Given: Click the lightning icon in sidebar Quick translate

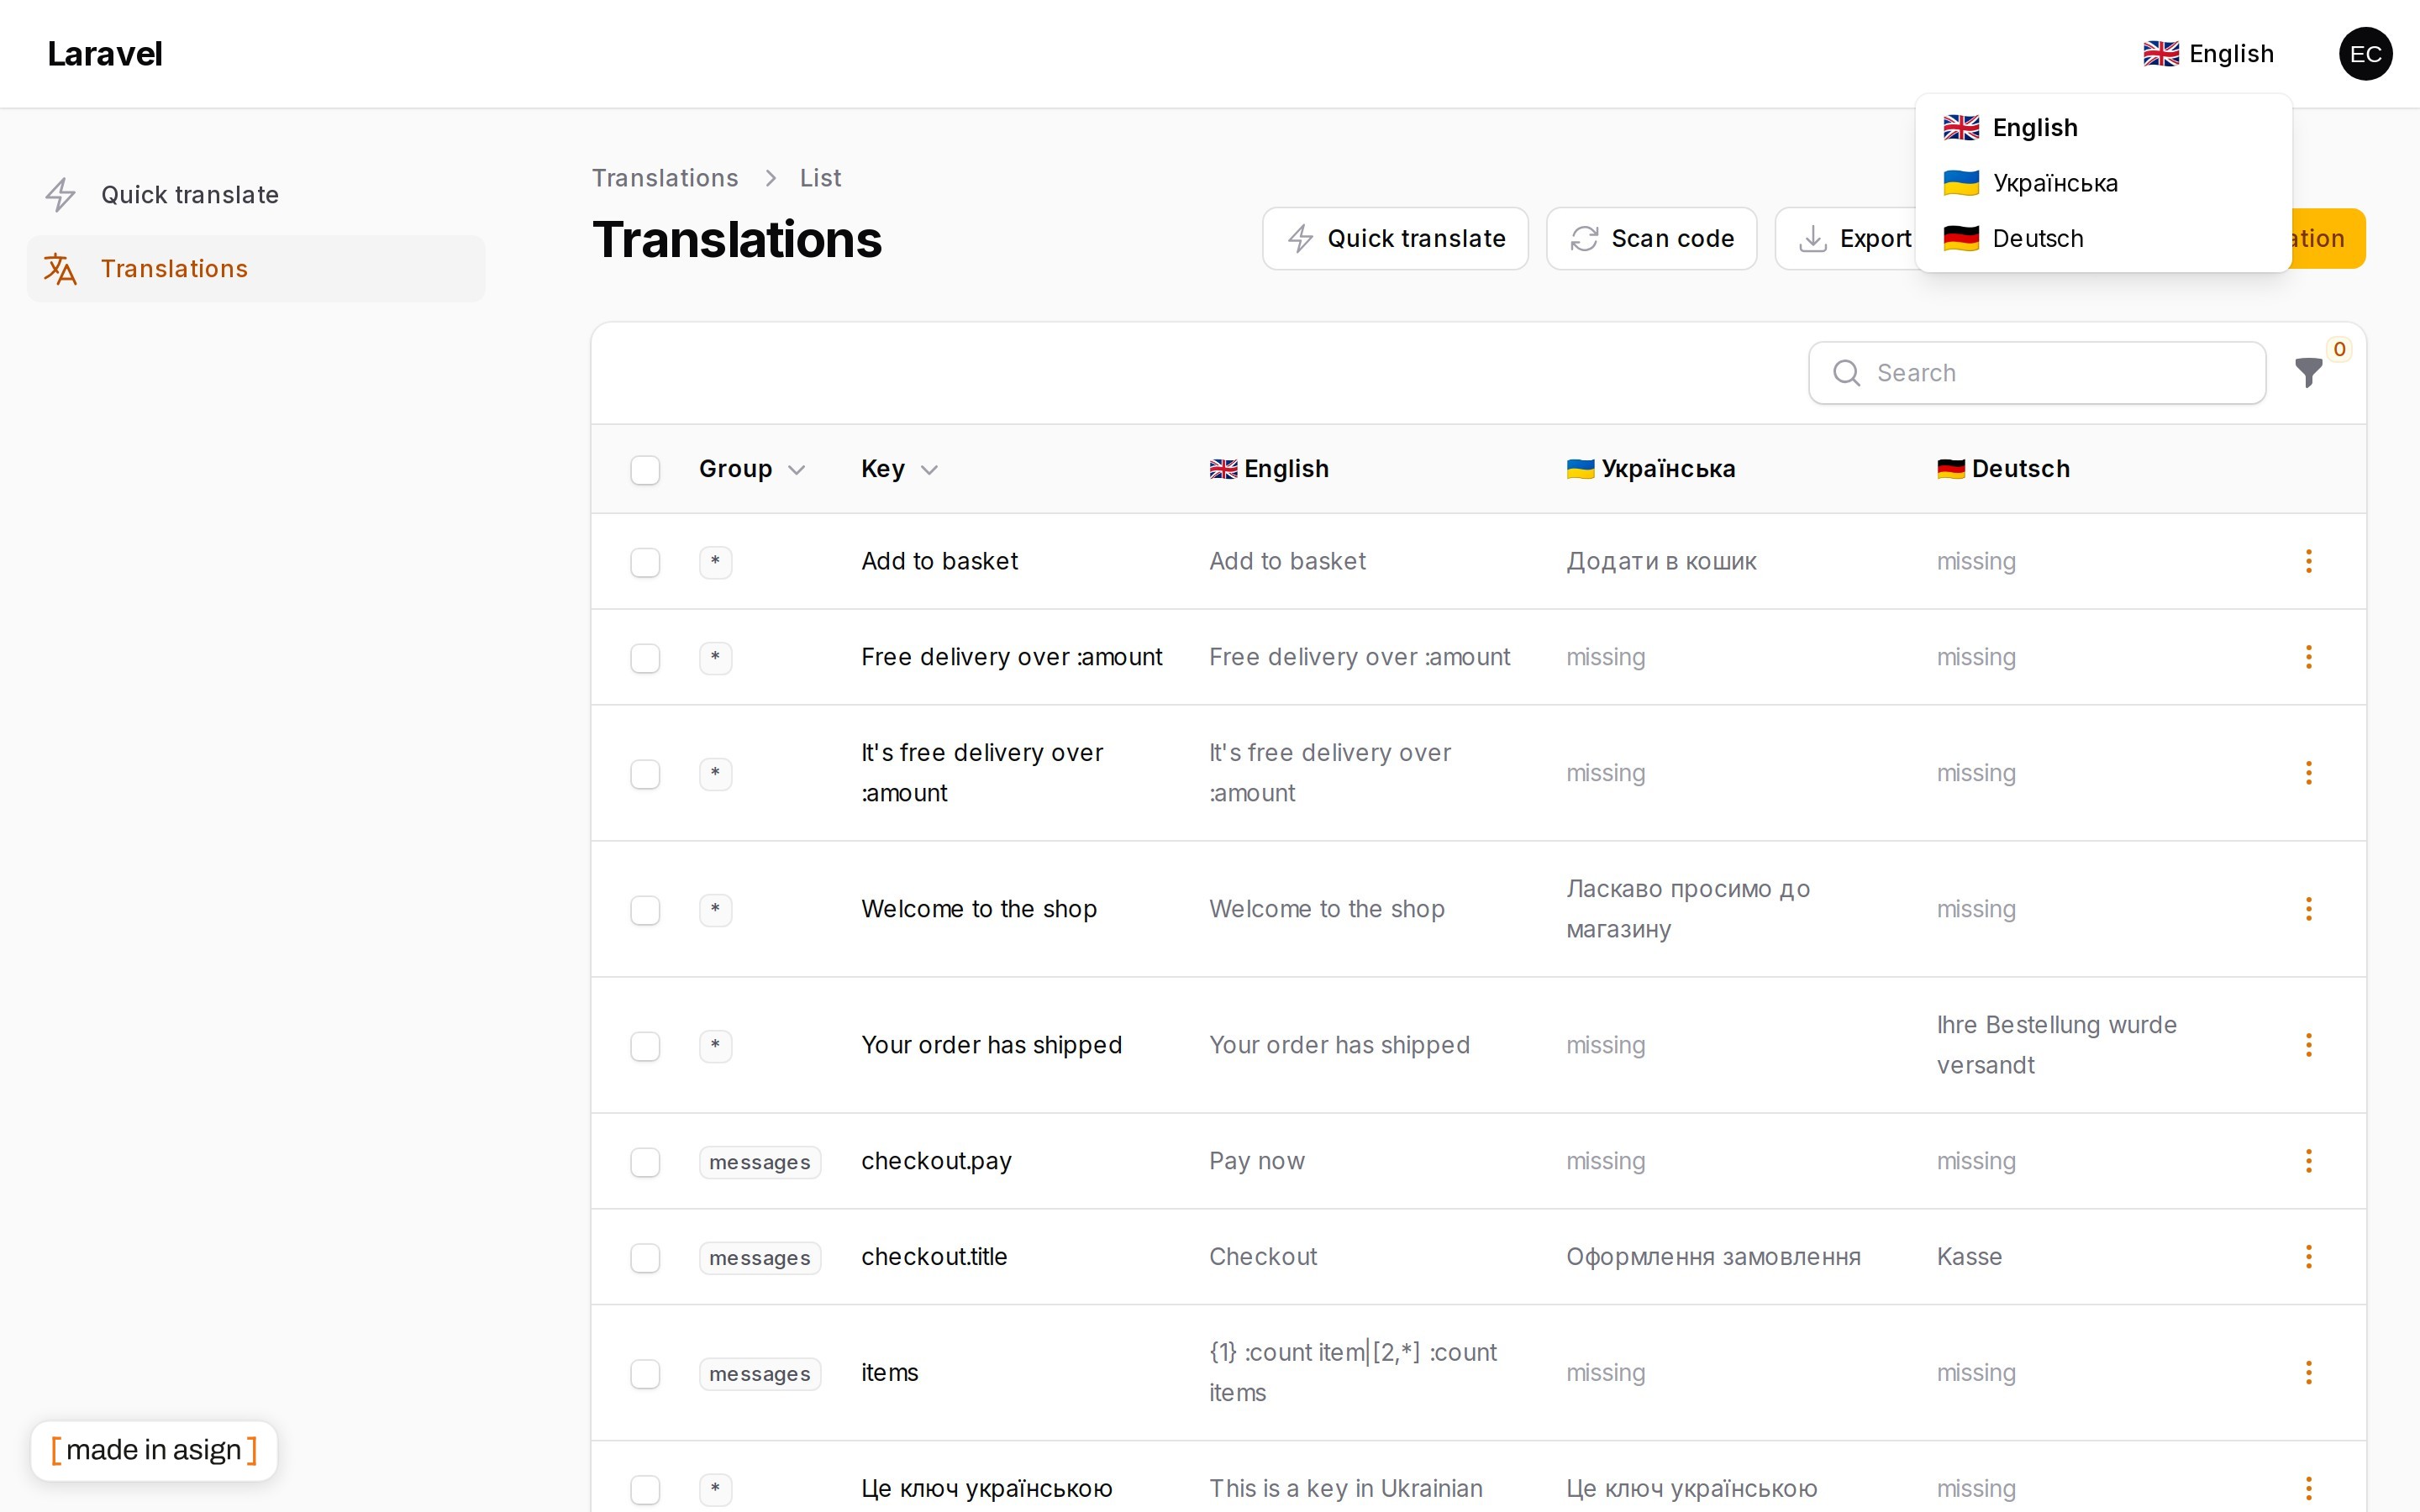Looking at the screenshot, I should tap(61, 195).
